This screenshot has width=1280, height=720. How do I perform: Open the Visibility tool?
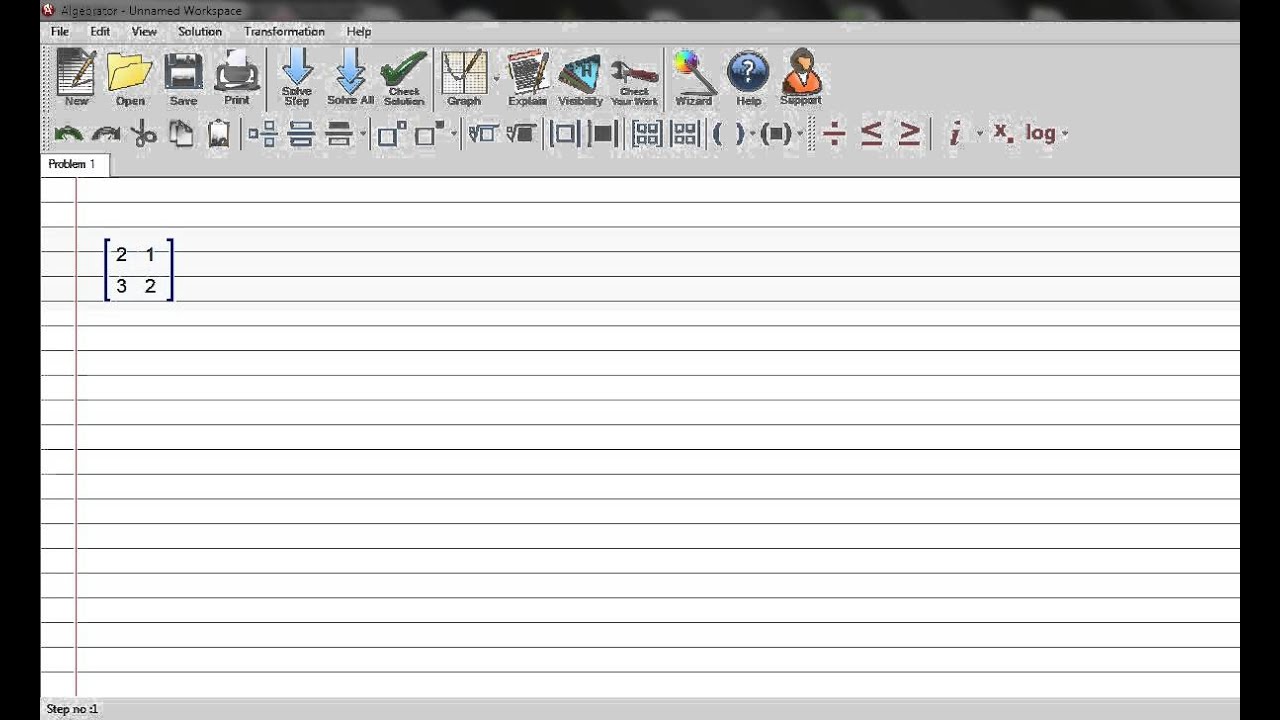580,77
